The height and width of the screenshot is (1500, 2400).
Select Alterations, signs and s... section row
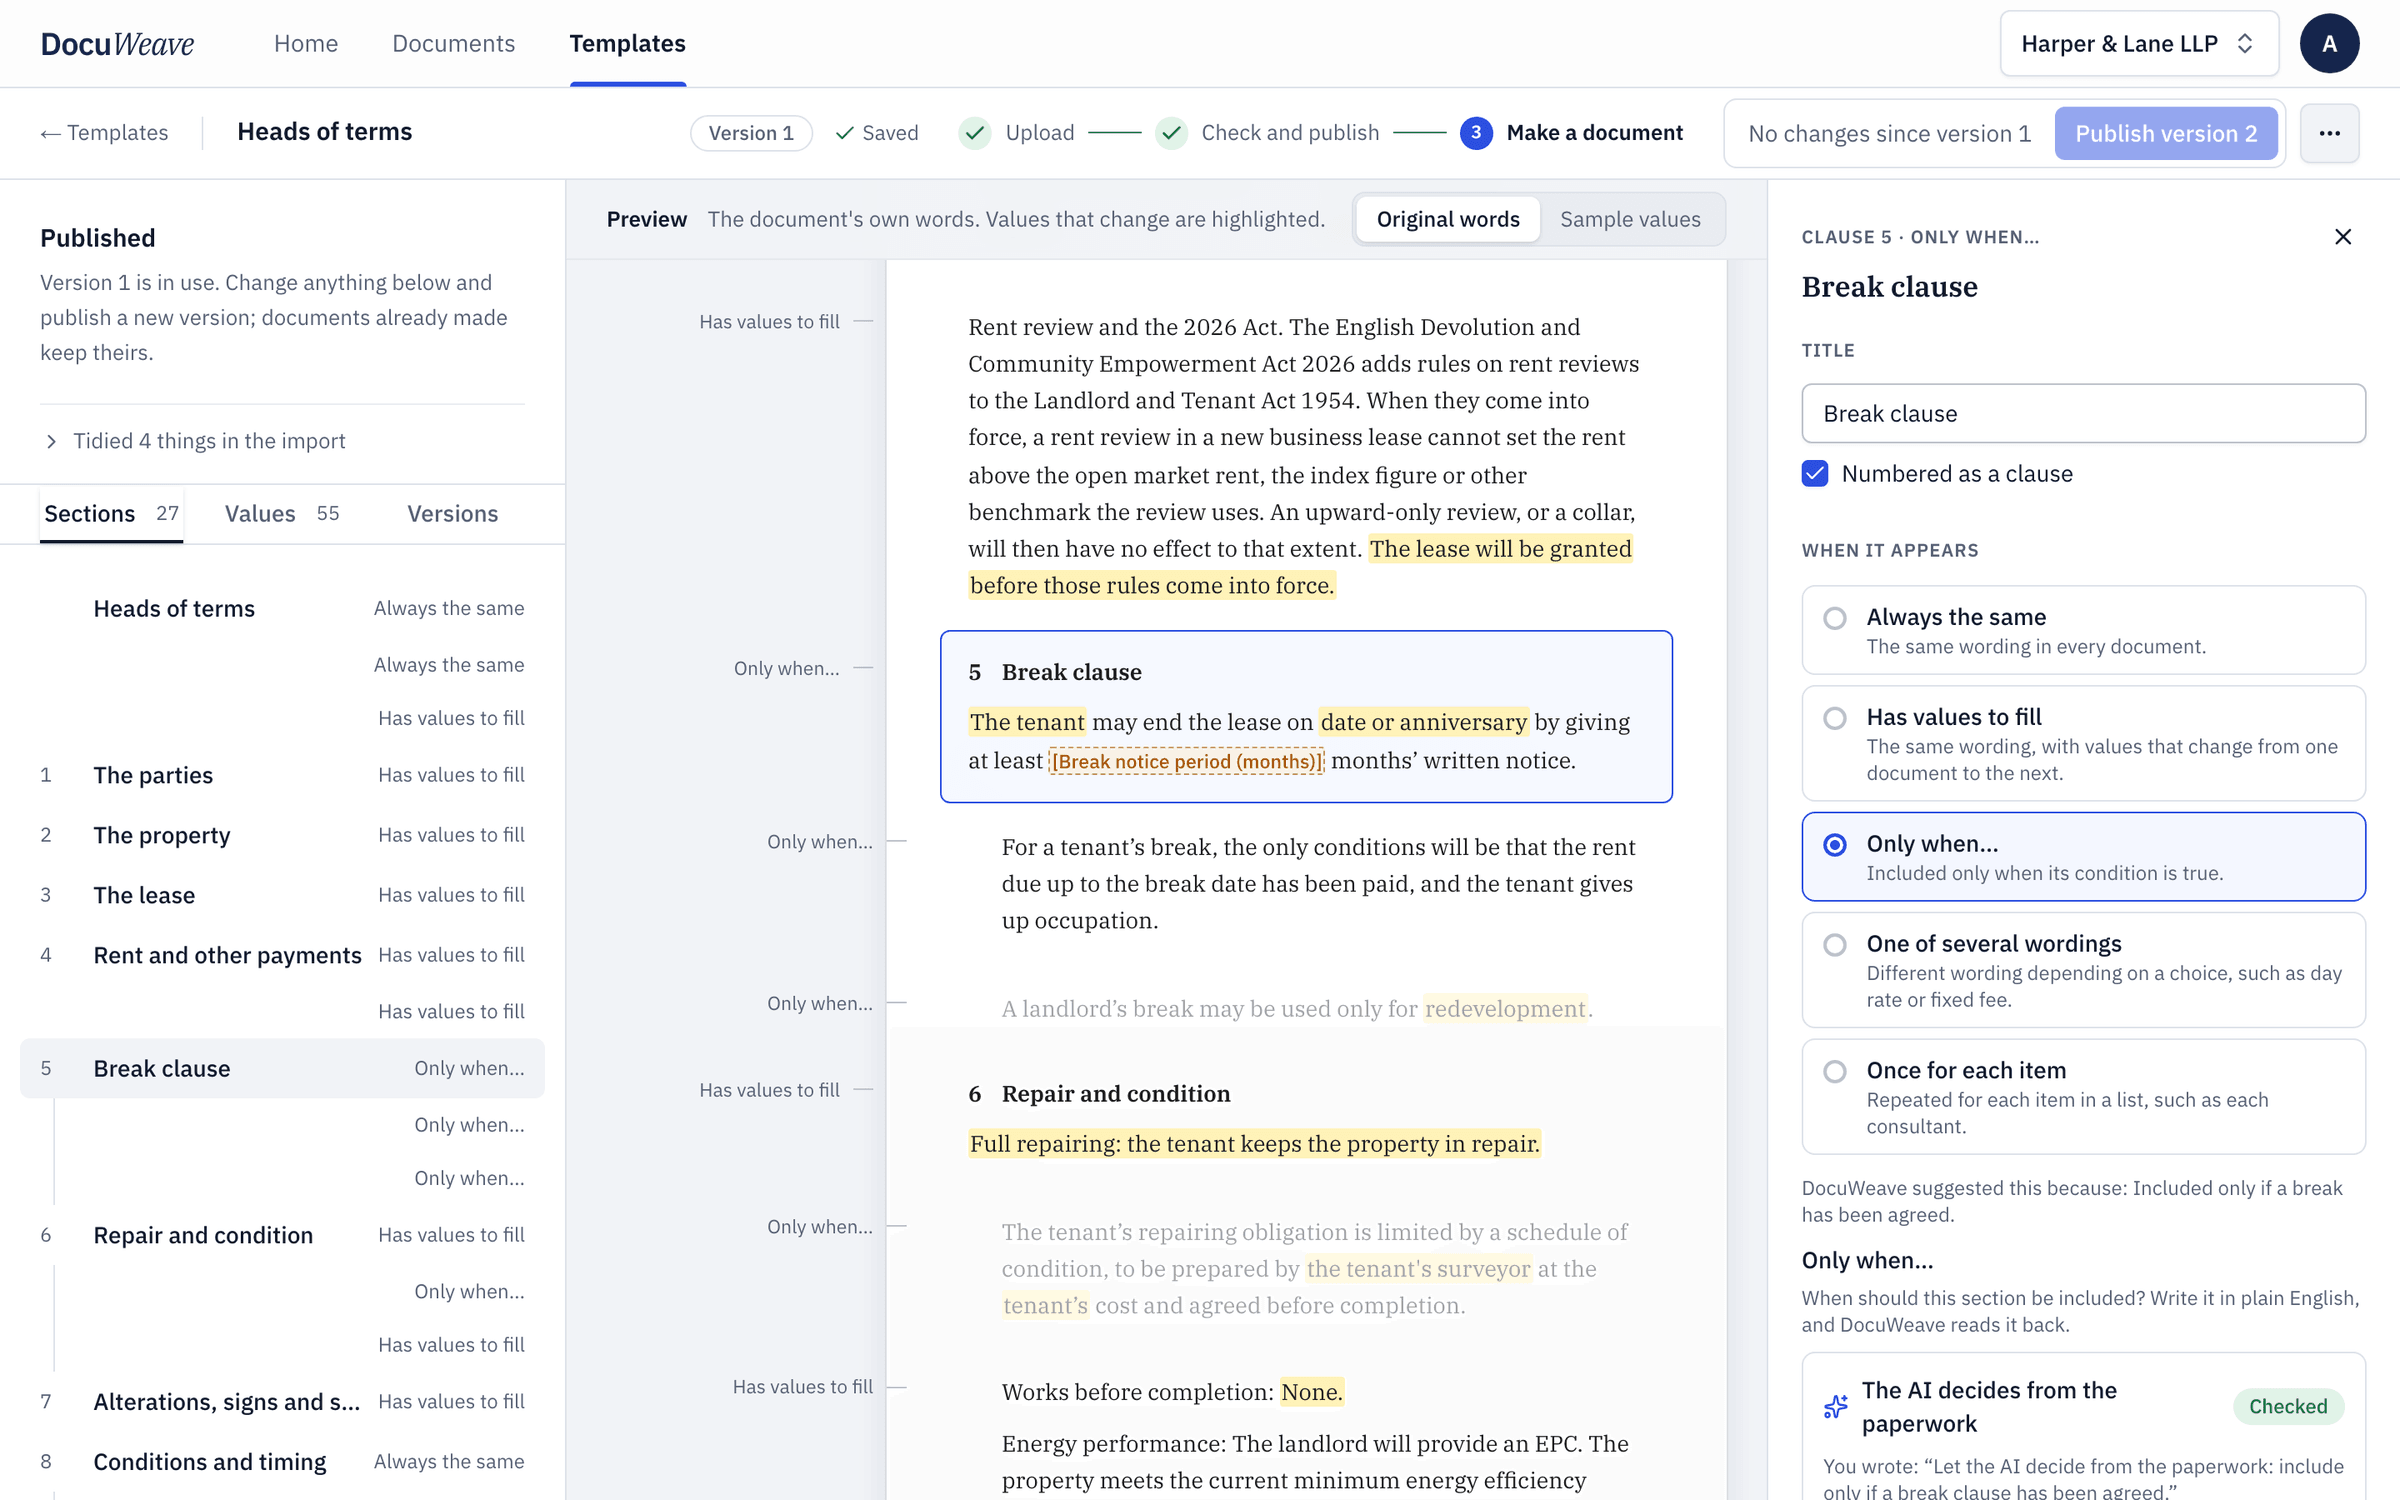tap(282, 1402)
